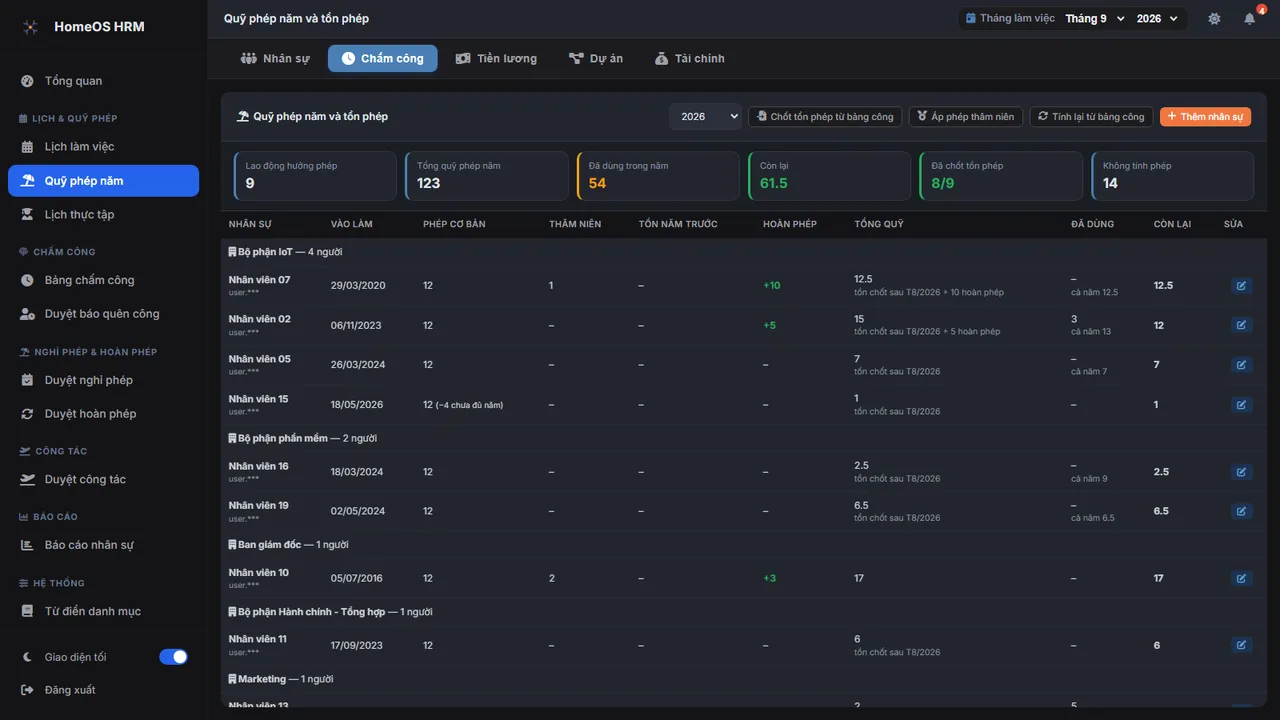
Task: Edit the Nhân viên 15 row
Action: [x=1241, y=405]
